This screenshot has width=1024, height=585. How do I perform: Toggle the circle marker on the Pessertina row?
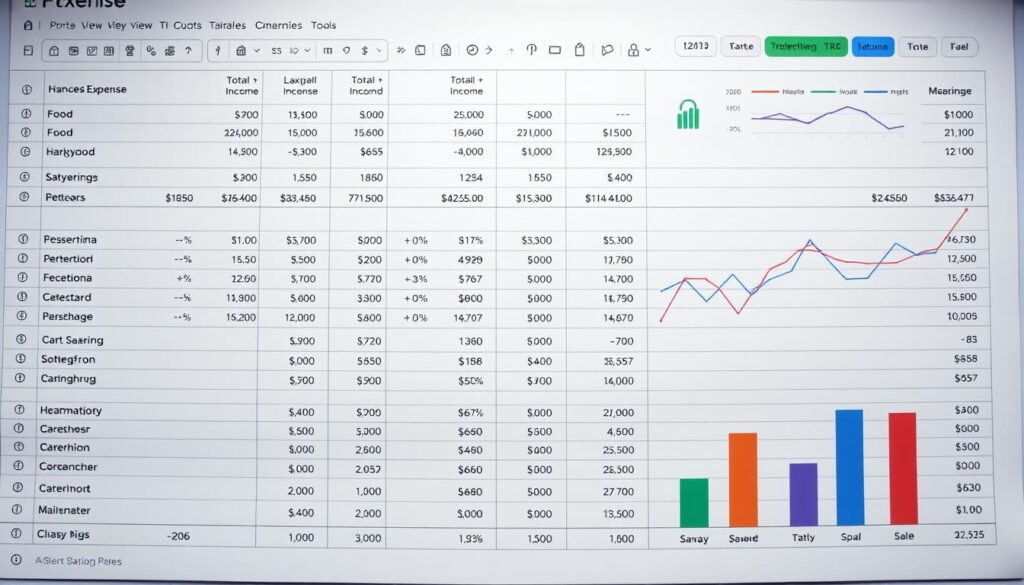[x=24, y=240]
